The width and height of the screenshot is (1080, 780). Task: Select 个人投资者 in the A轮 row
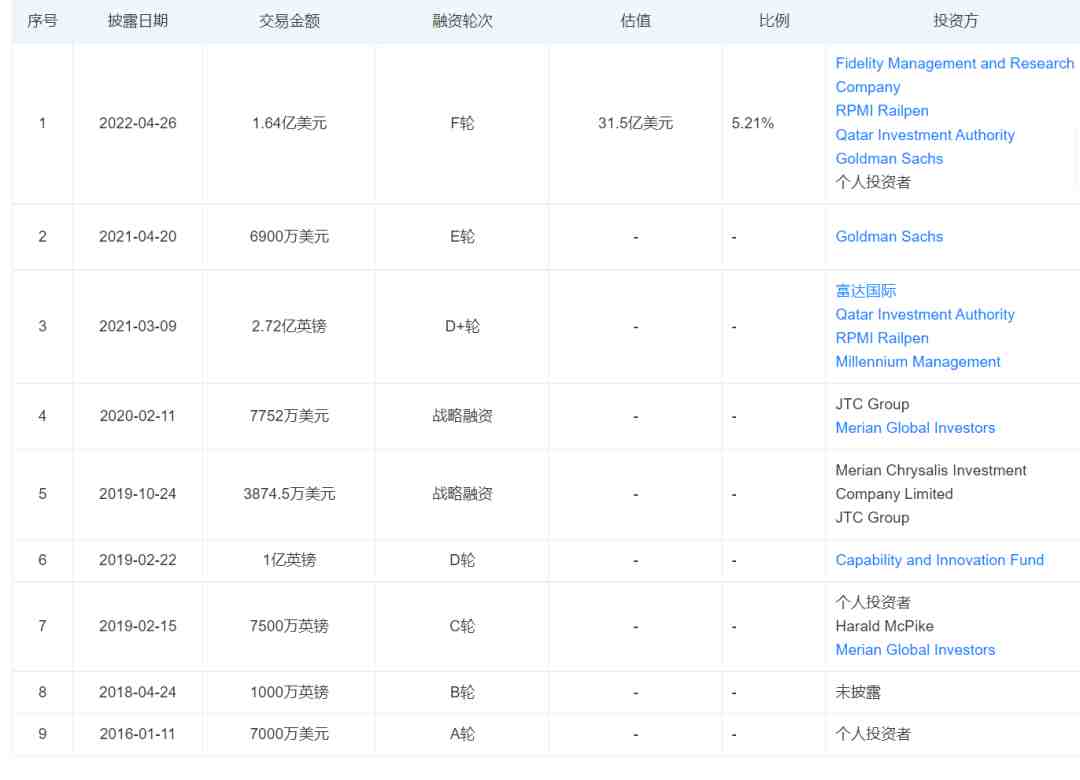[873, 735]
